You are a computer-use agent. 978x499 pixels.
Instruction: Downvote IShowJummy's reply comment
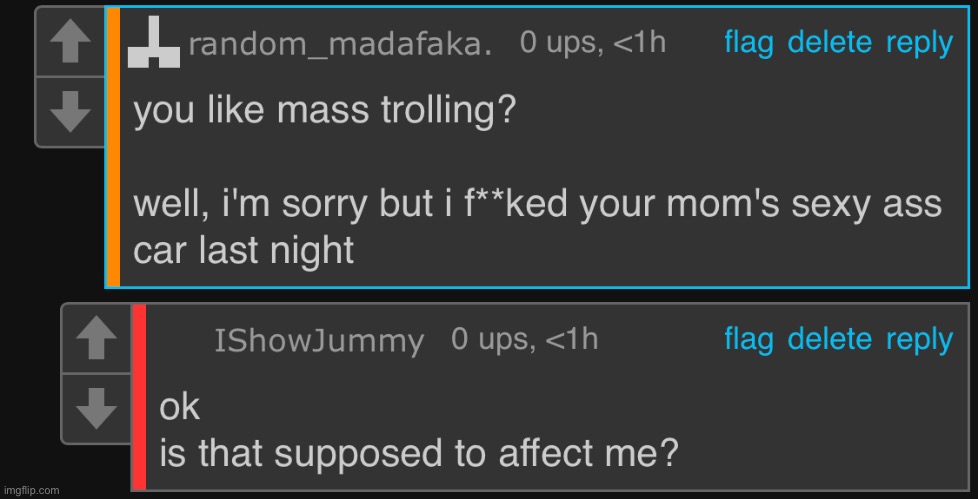pos(96,408)
